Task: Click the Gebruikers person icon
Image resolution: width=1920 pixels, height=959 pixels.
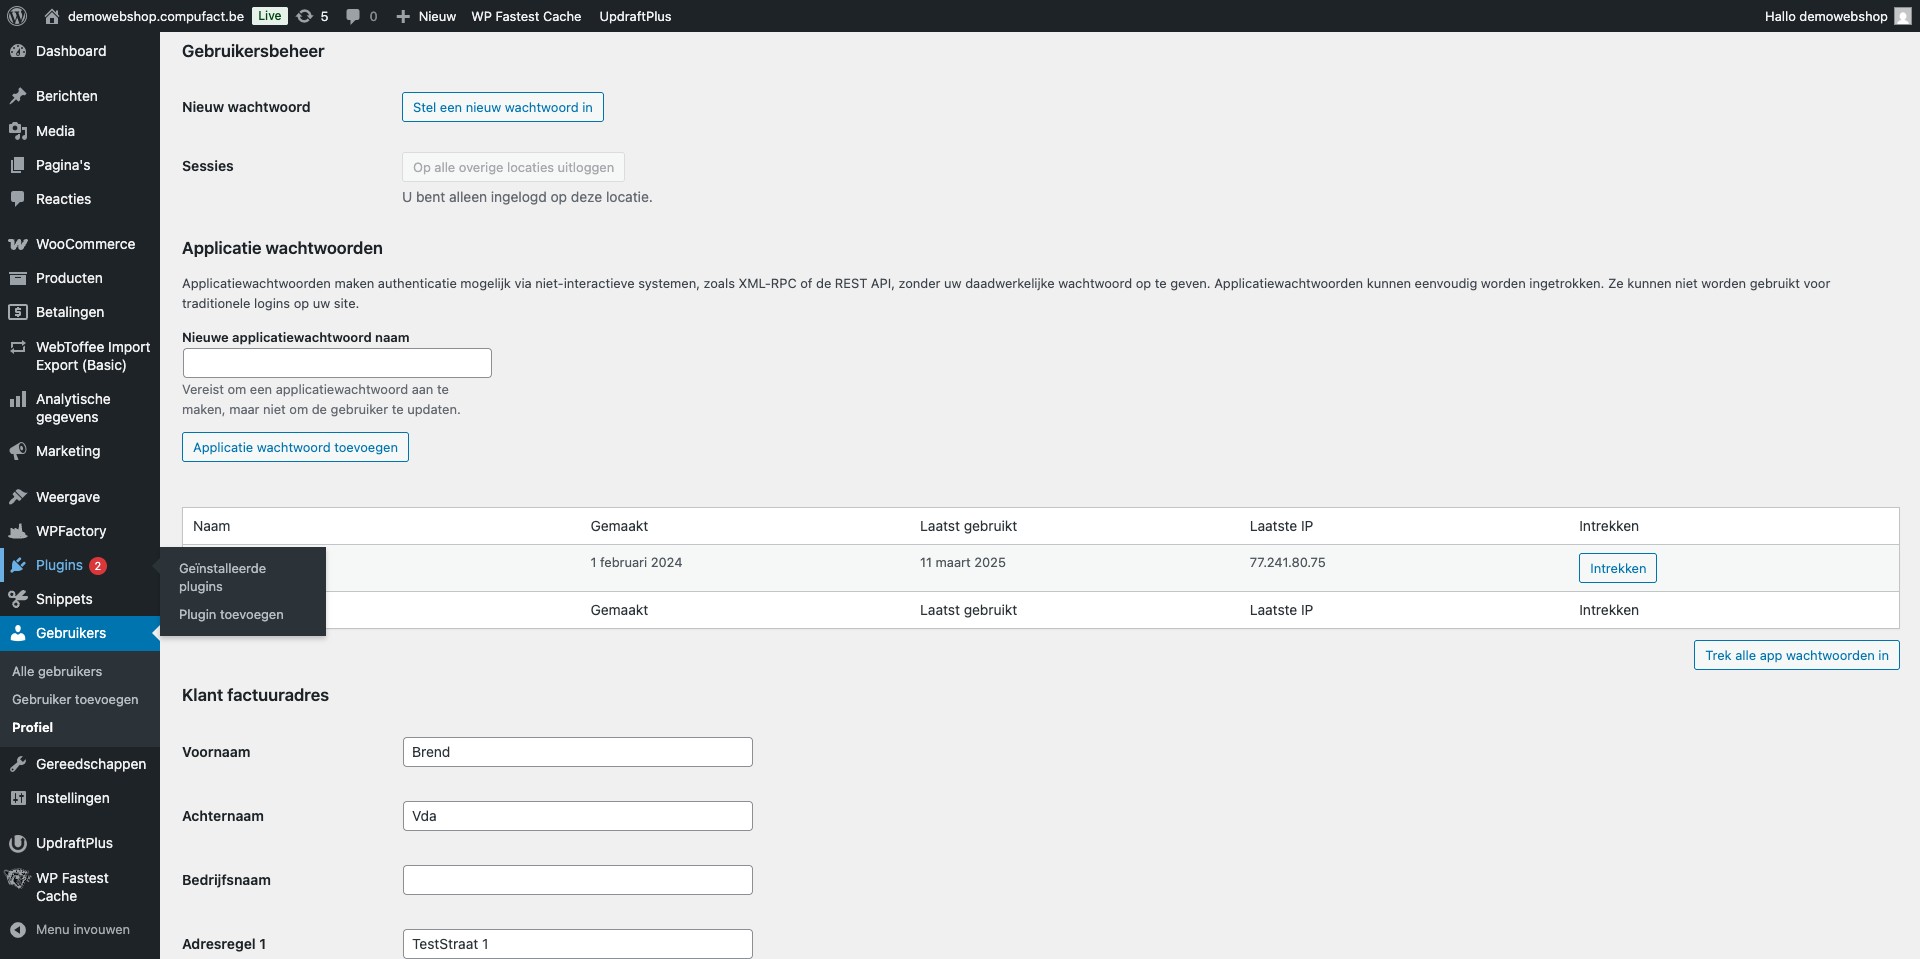Action: tap(18, 633)
